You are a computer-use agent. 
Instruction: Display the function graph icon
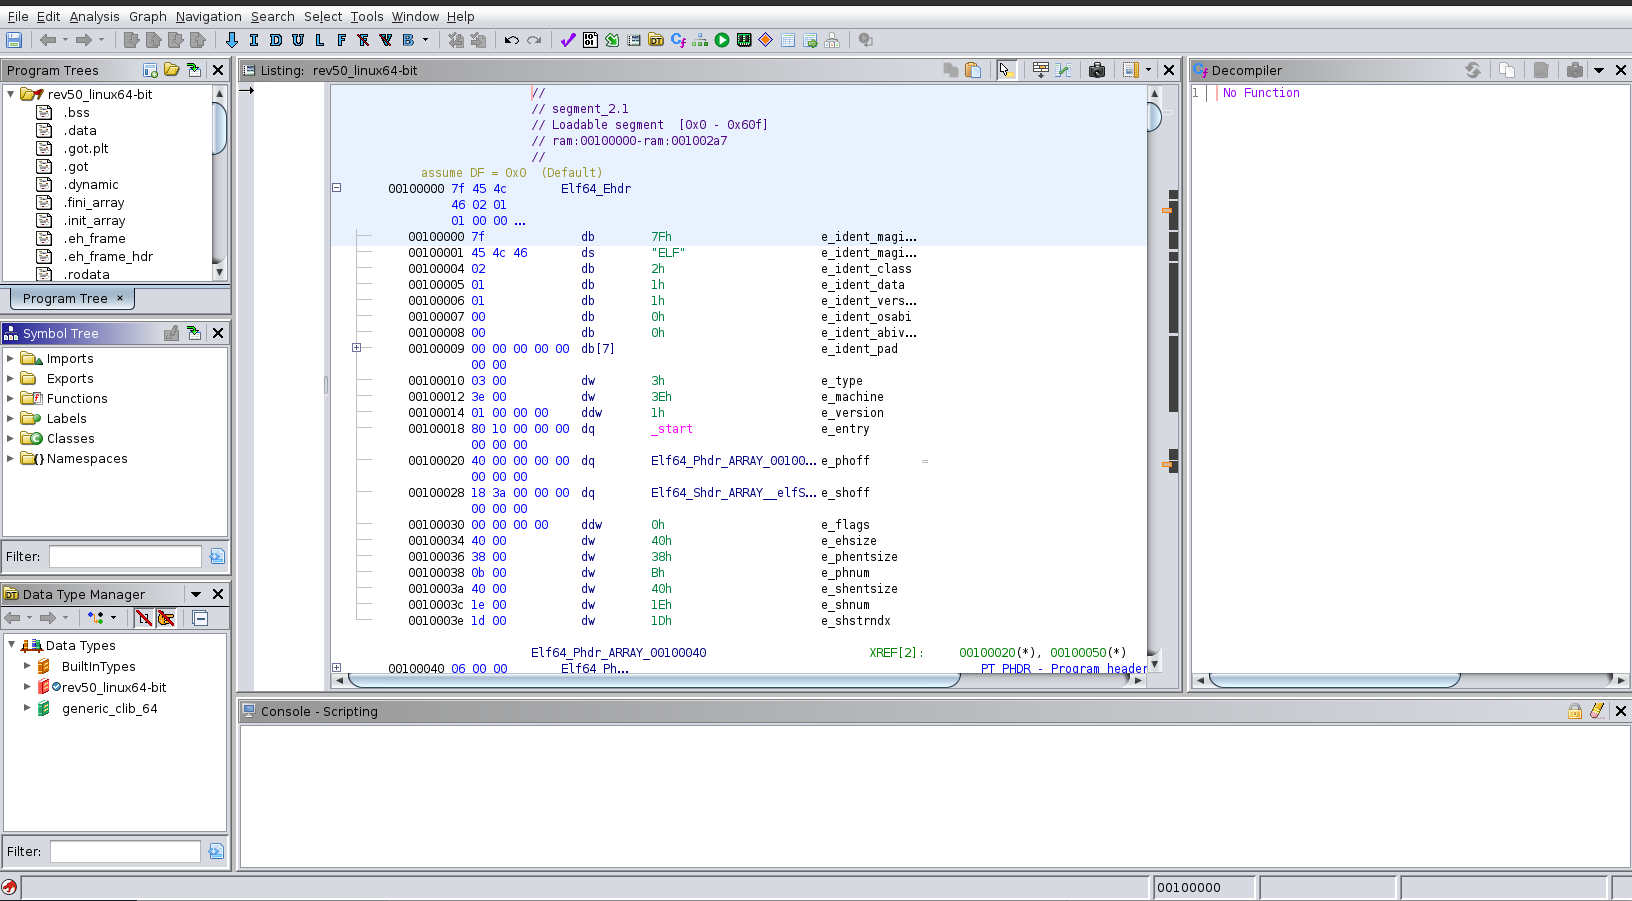[x=700, y=40]
